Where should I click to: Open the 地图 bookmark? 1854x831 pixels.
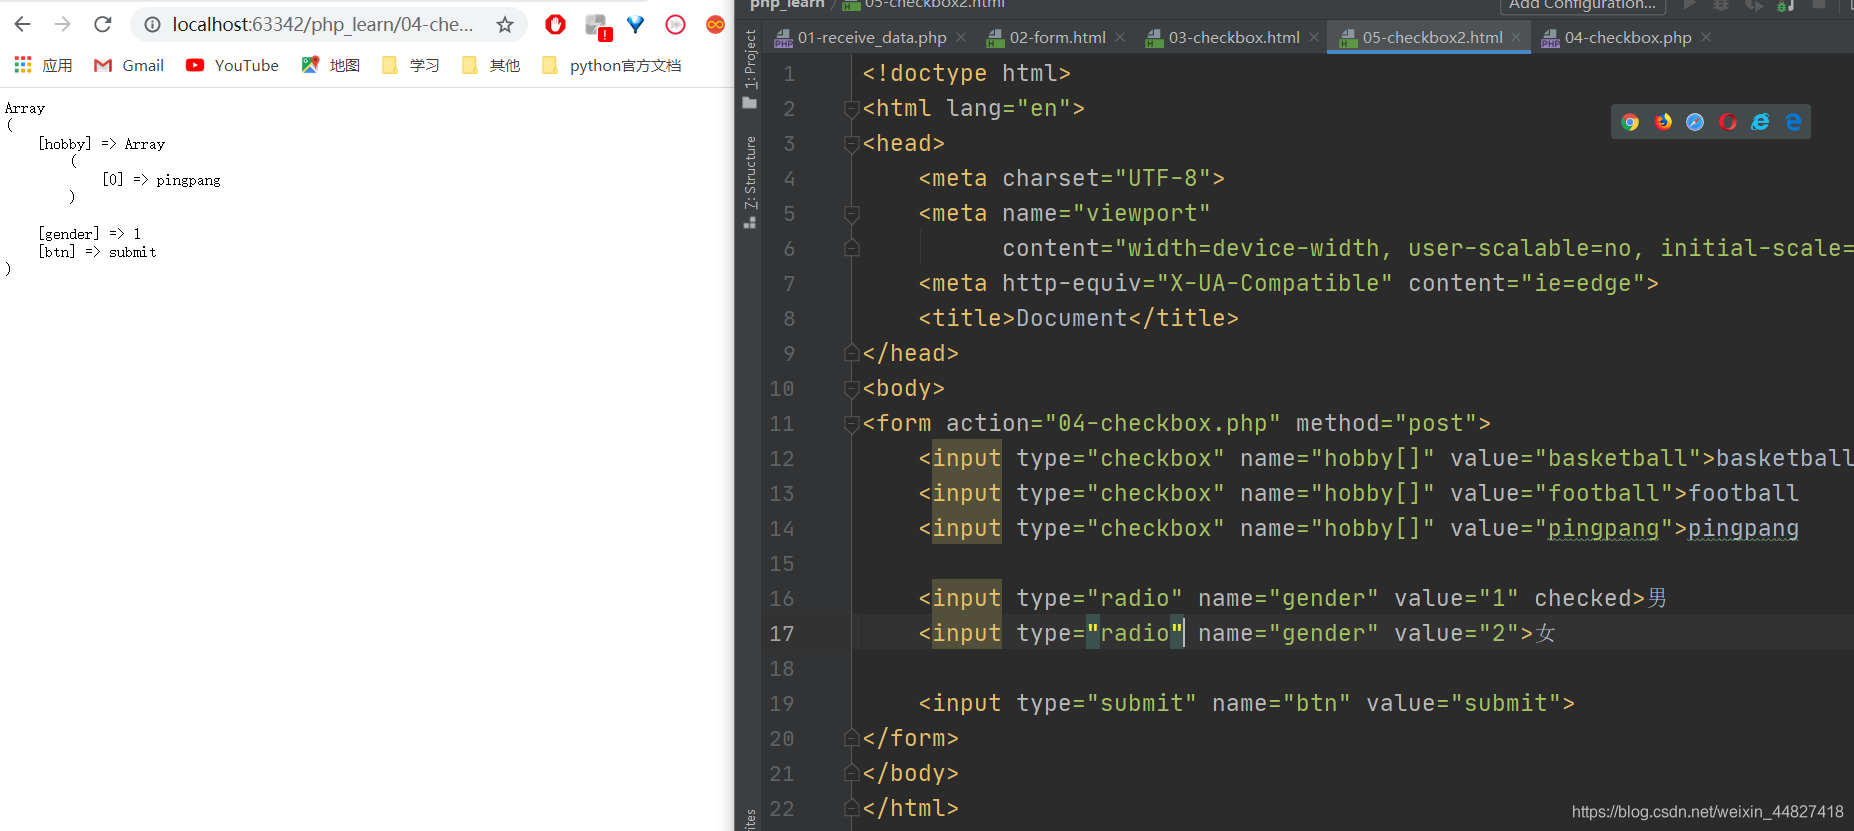coord(331,65)
